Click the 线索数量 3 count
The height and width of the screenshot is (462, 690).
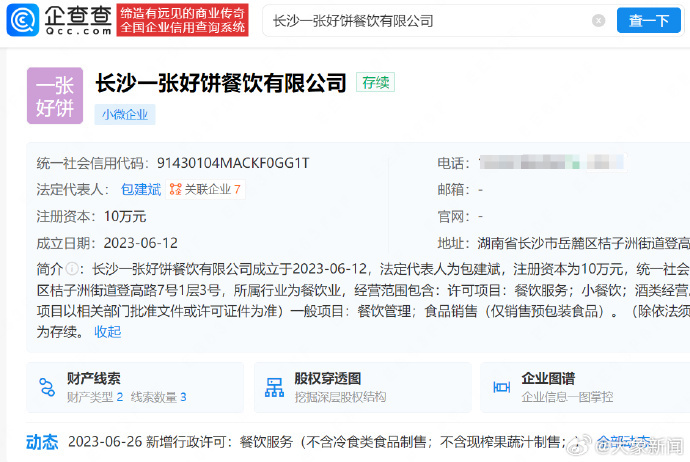(158, 397)
